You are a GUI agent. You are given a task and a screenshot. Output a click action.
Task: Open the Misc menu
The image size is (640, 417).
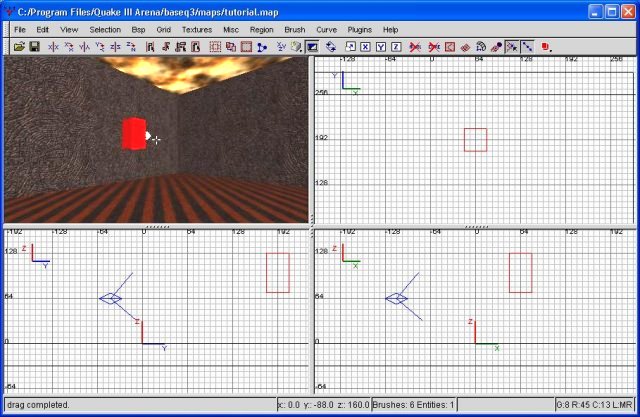(231, 30)
